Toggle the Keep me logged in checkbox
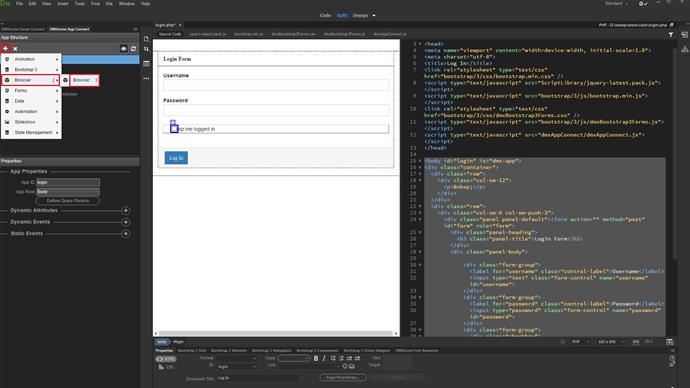Screen dimensions: 690x388 coord(174,129)
